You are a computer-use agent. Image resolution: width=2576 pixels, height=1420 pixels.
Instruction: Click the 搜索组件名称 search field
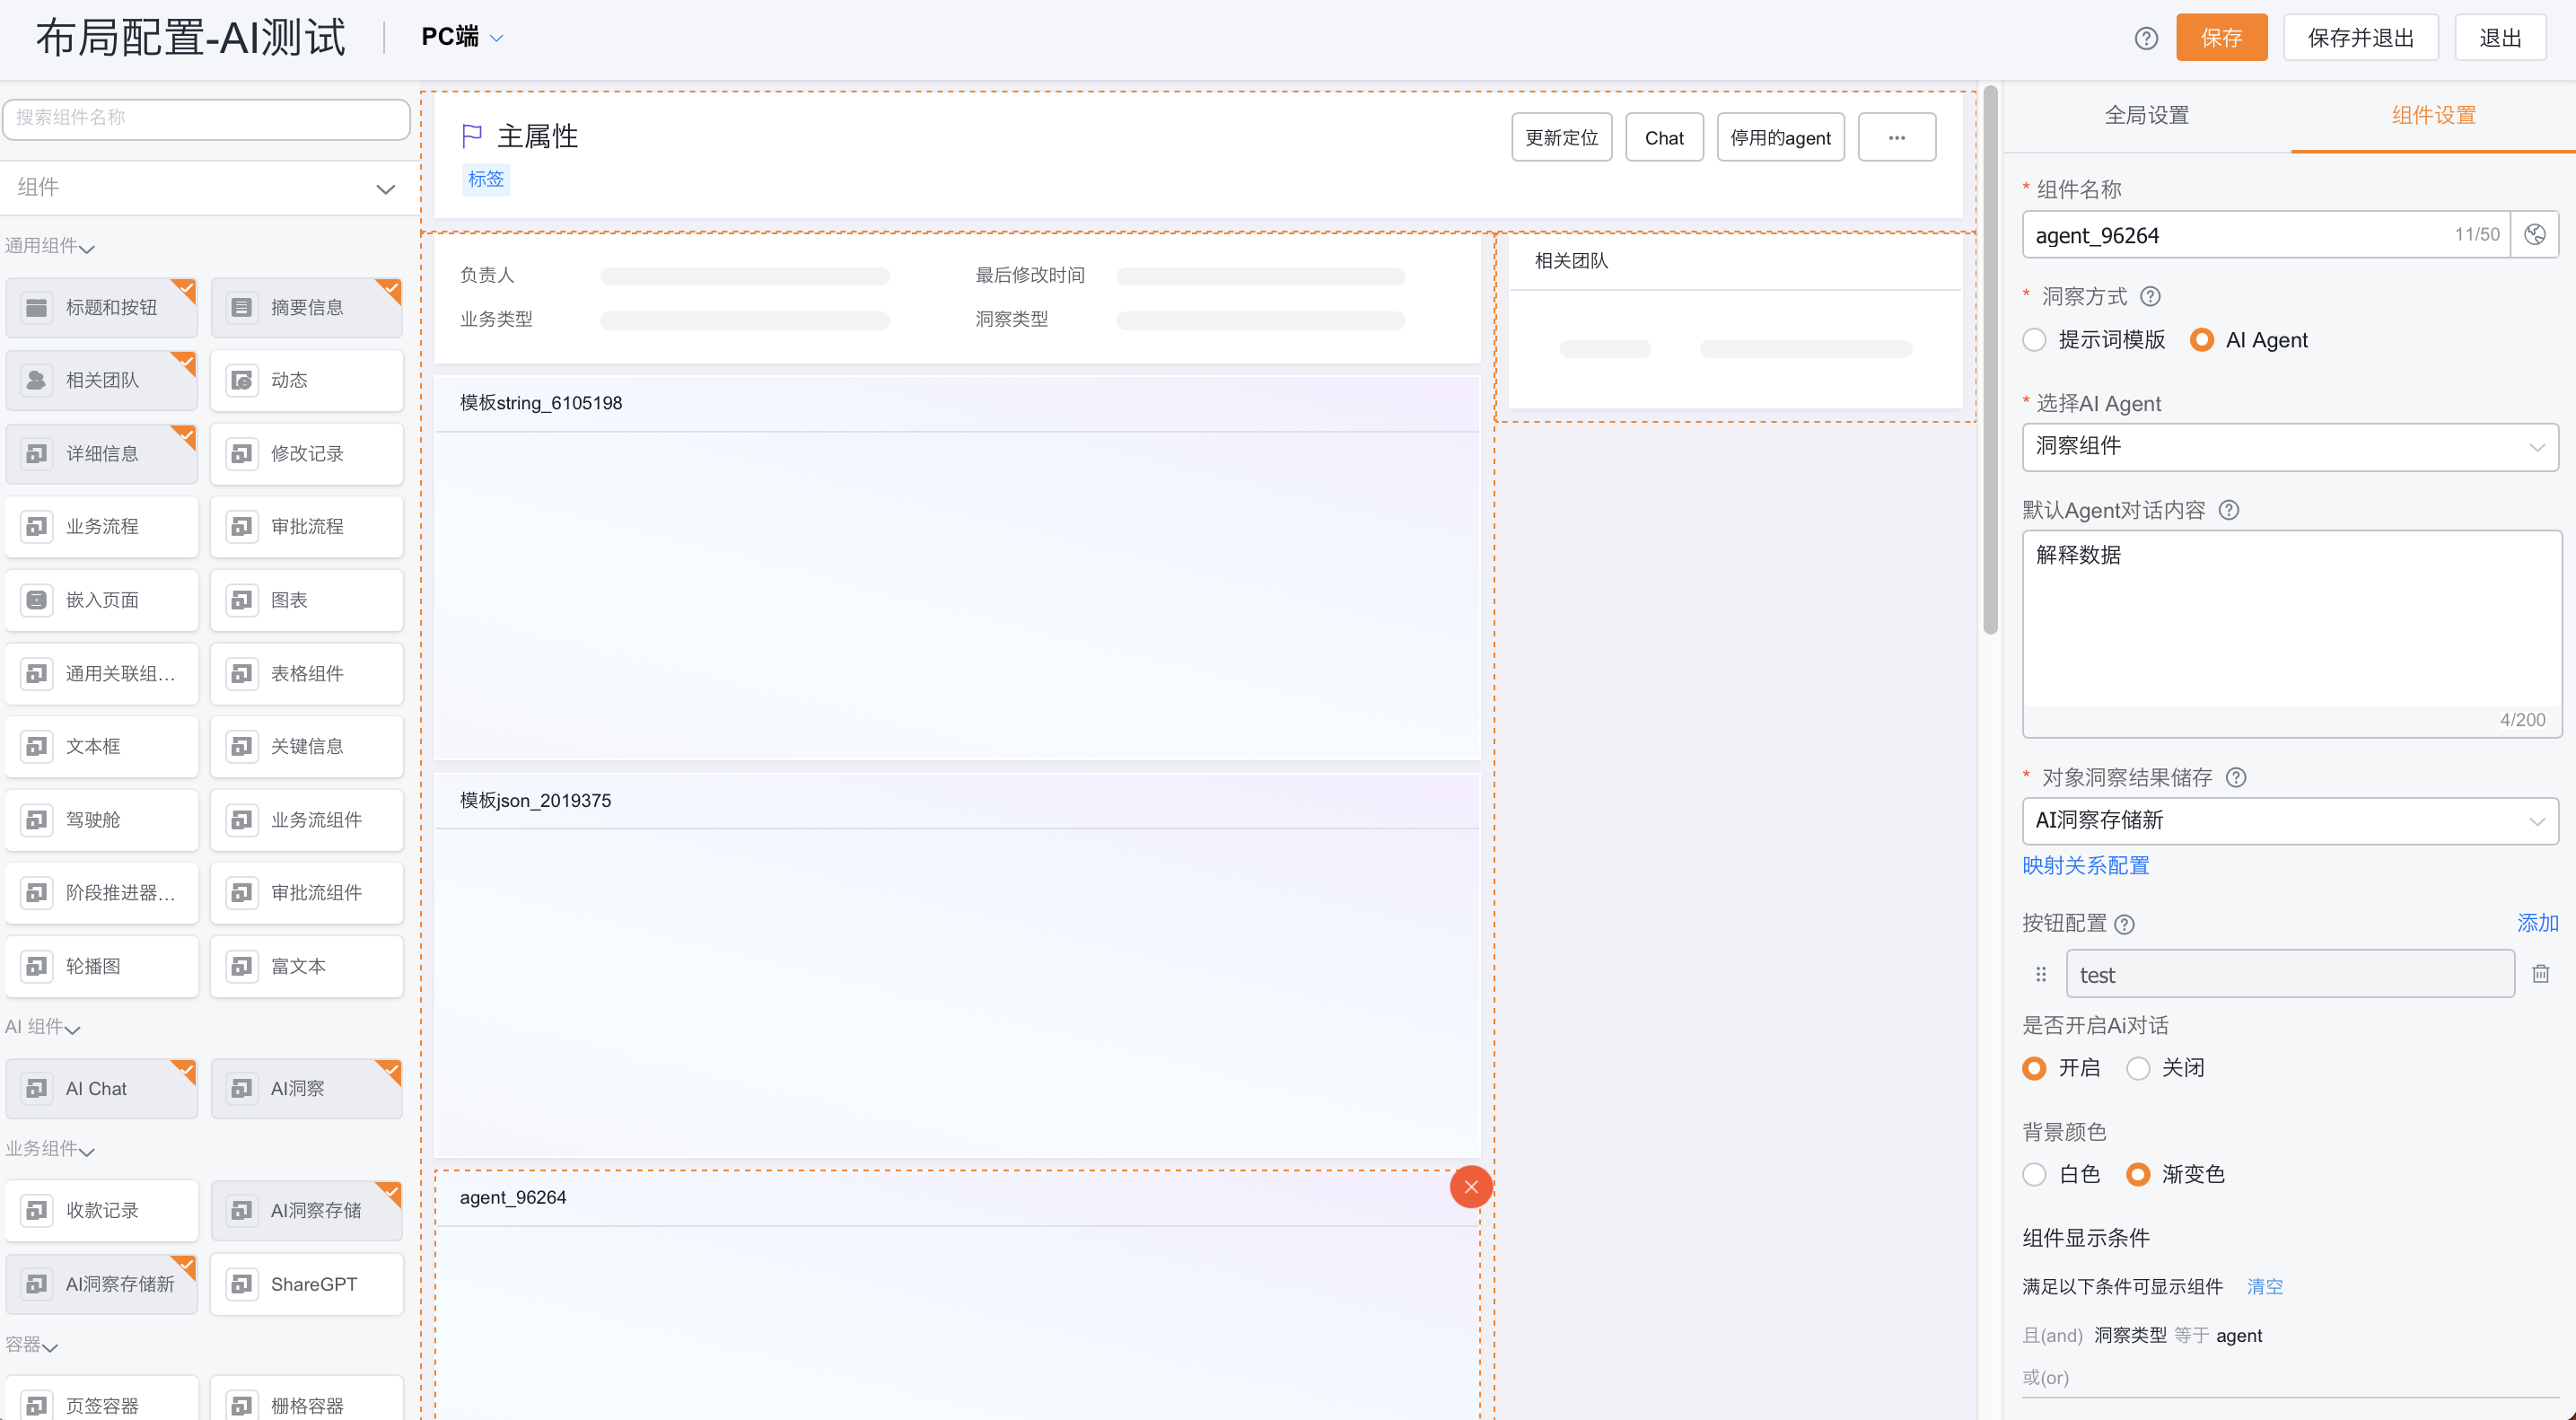click(207, 118)
